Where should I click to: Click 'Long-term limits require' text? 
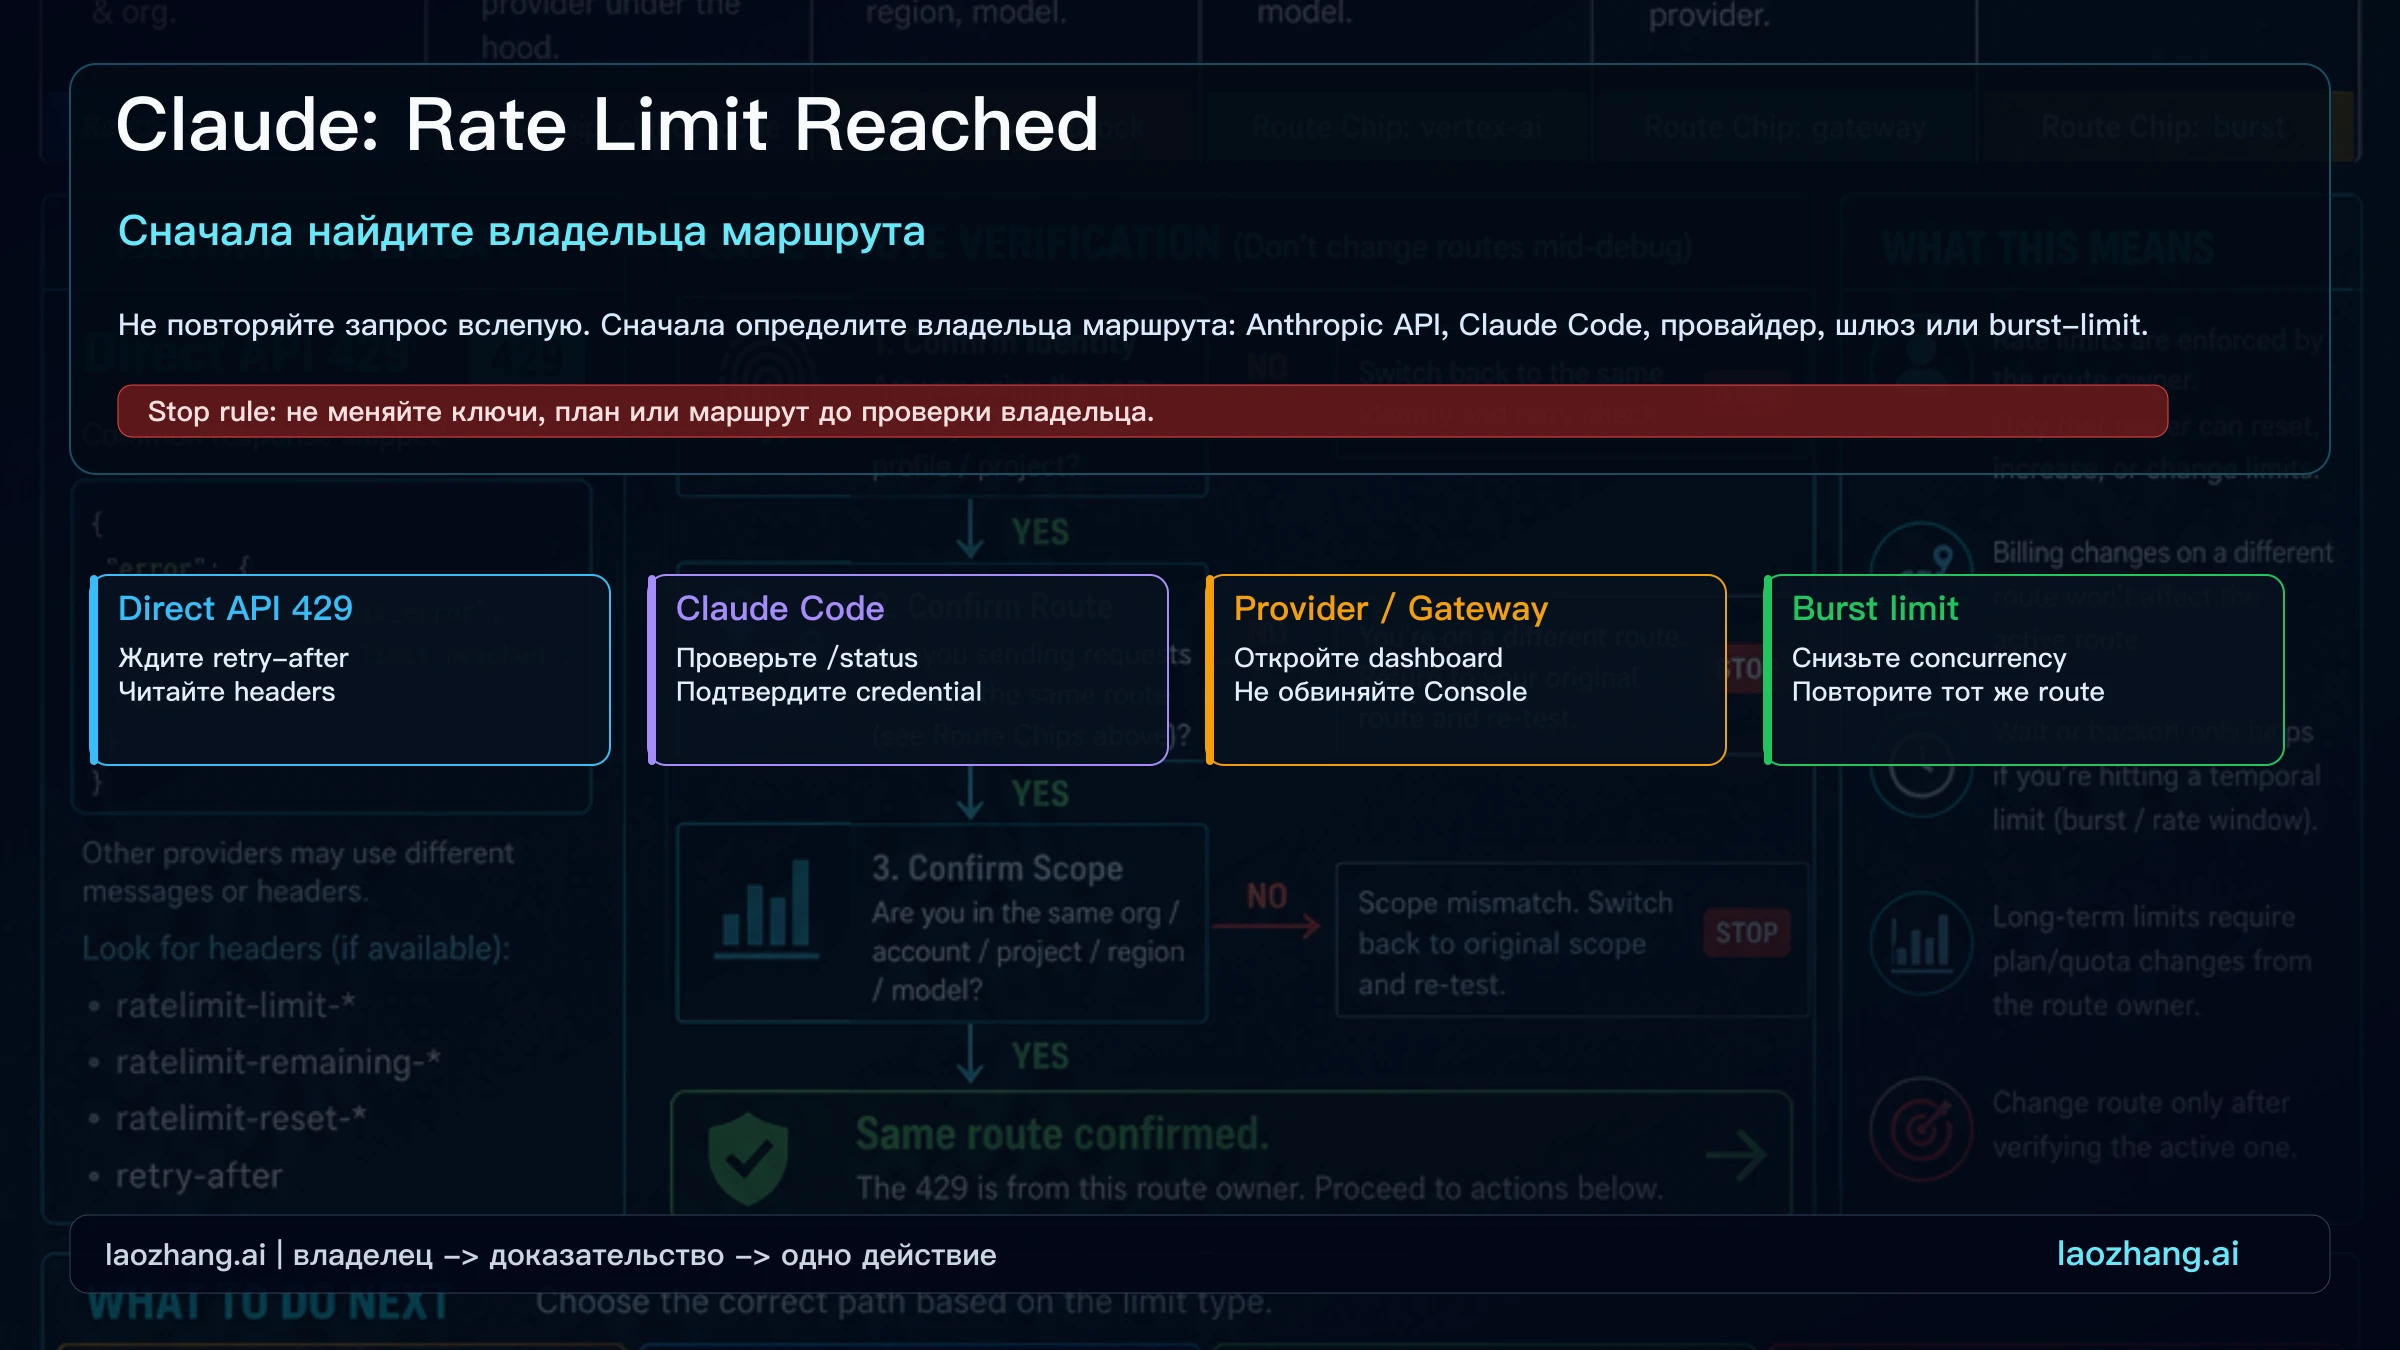coord(2143,917)
